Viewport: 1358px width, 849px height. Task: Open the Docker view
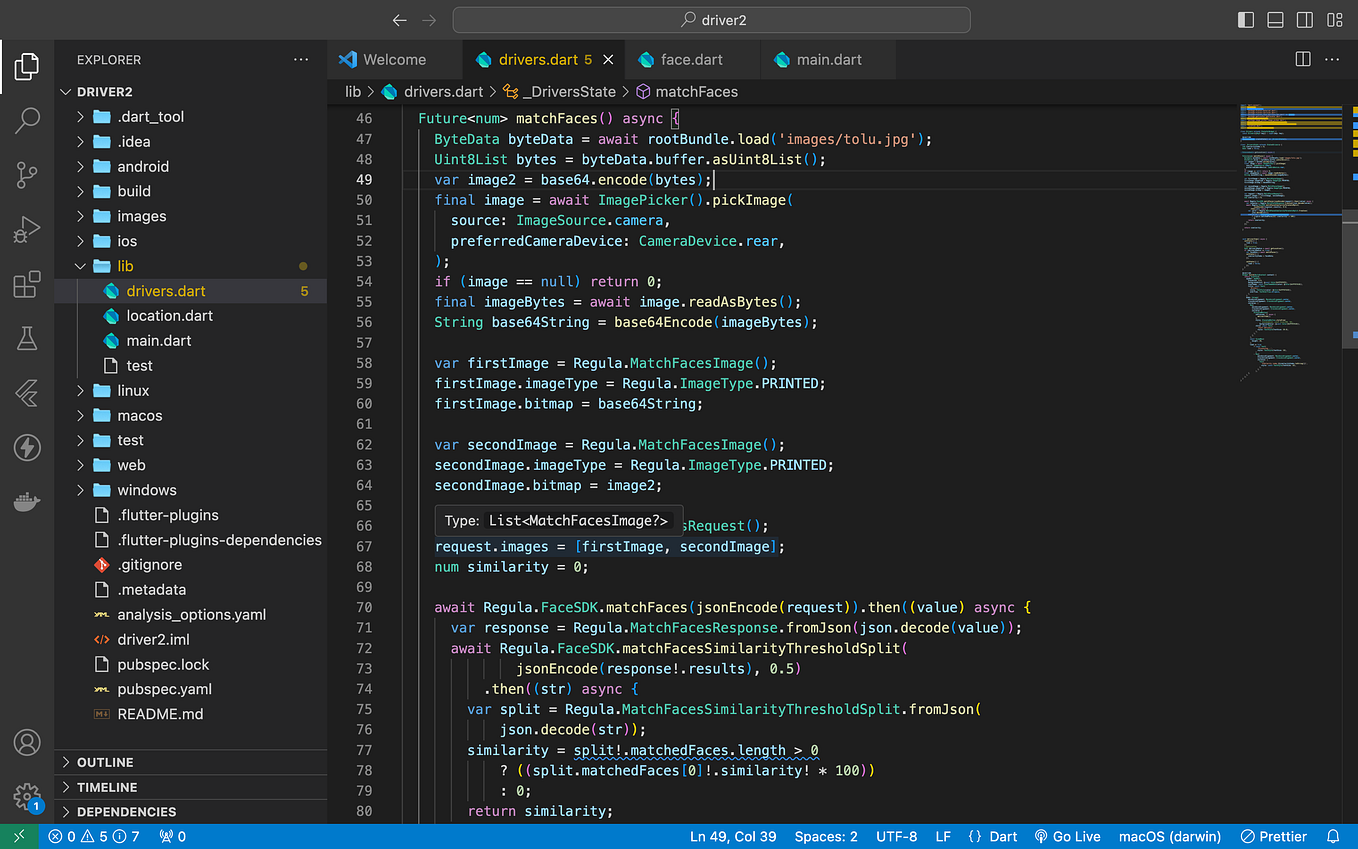tap(27, 501)
